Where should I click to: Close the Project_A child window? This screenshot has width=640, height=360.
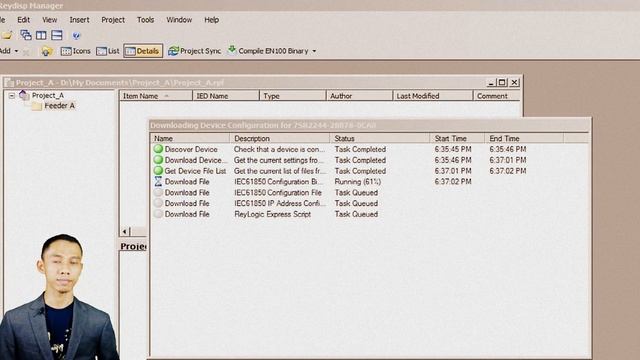click(514, 82)
